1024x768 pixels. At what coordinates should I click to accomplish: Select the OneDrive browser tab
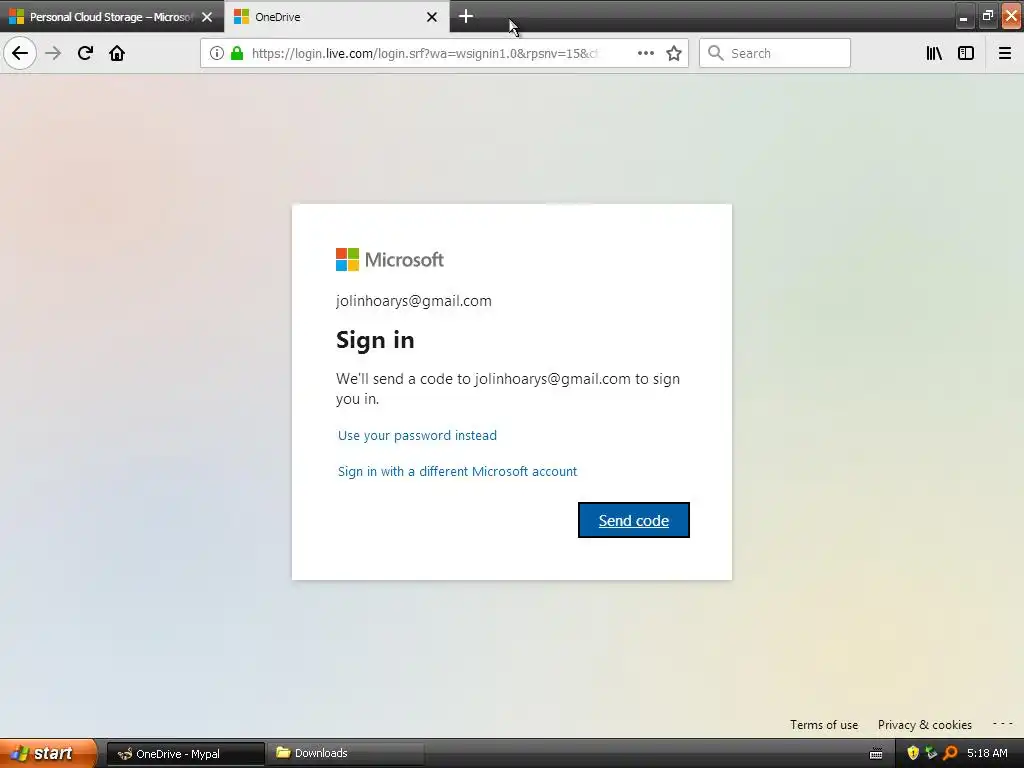pyautogui.click(x=337, y=16)
